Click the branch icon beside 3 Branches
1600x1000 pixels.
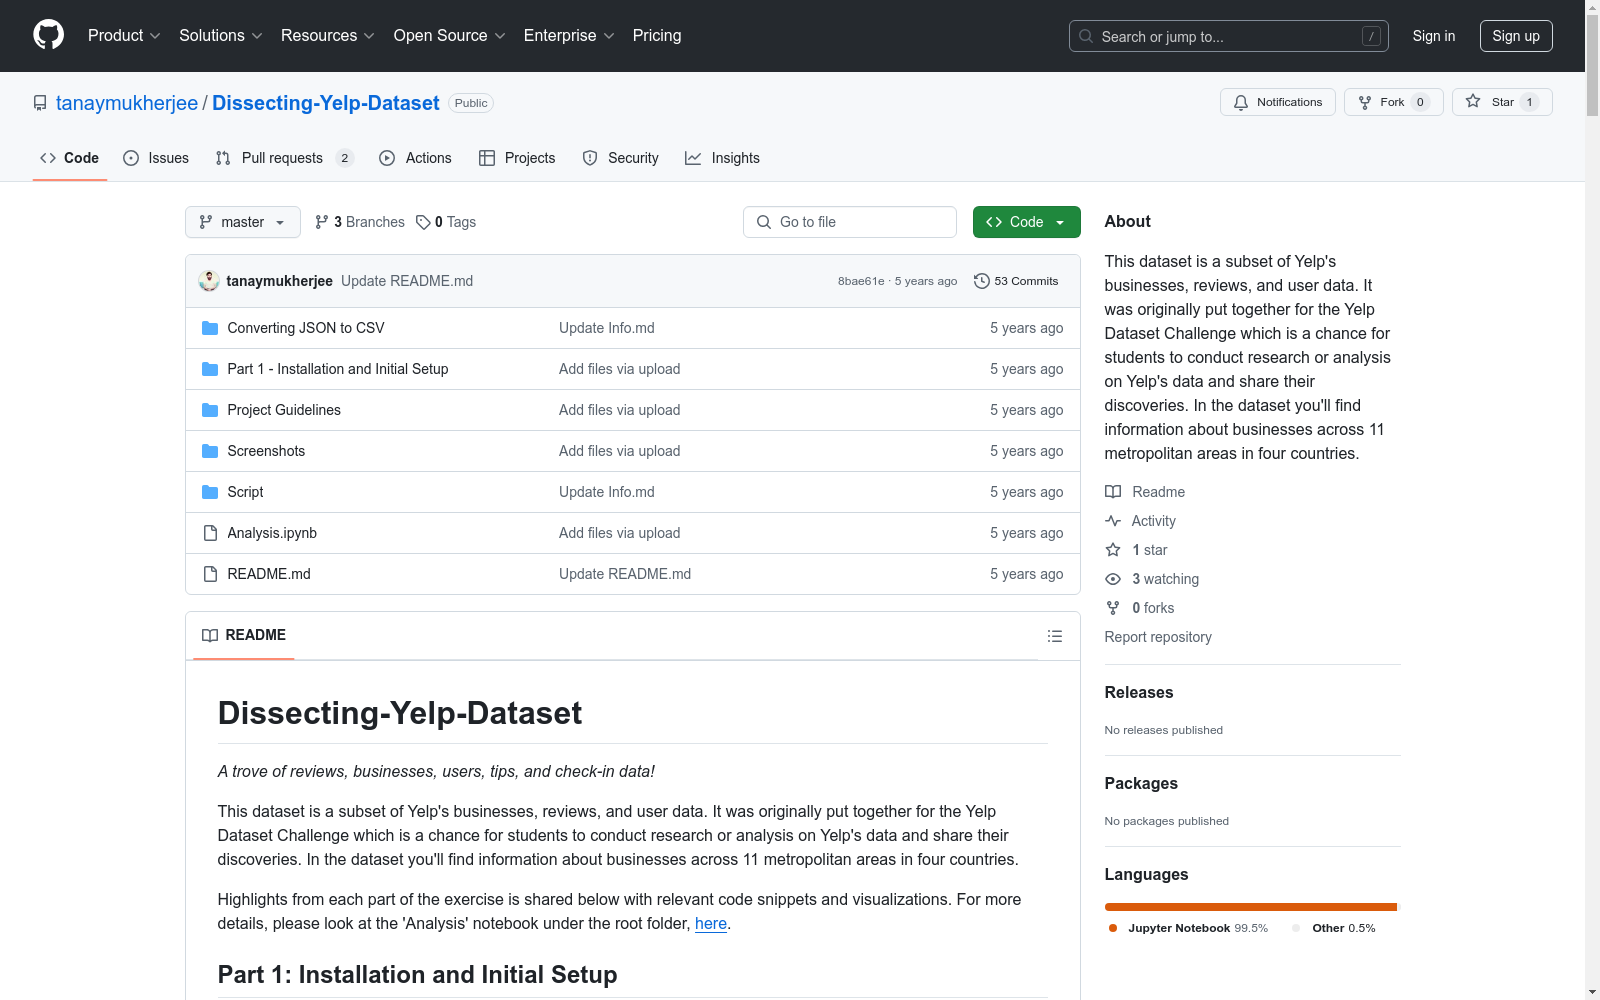pos(322,222)
